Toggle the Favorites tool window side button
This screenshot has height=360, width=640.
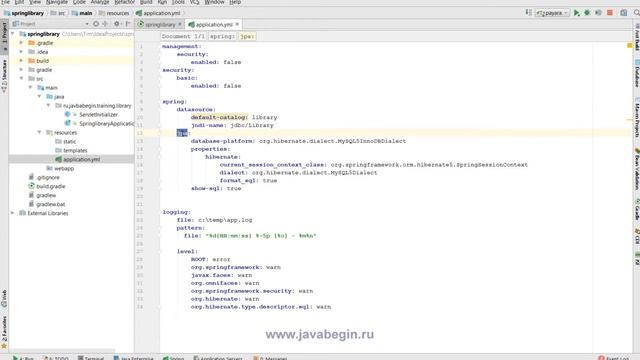click(x=4, y=331)
